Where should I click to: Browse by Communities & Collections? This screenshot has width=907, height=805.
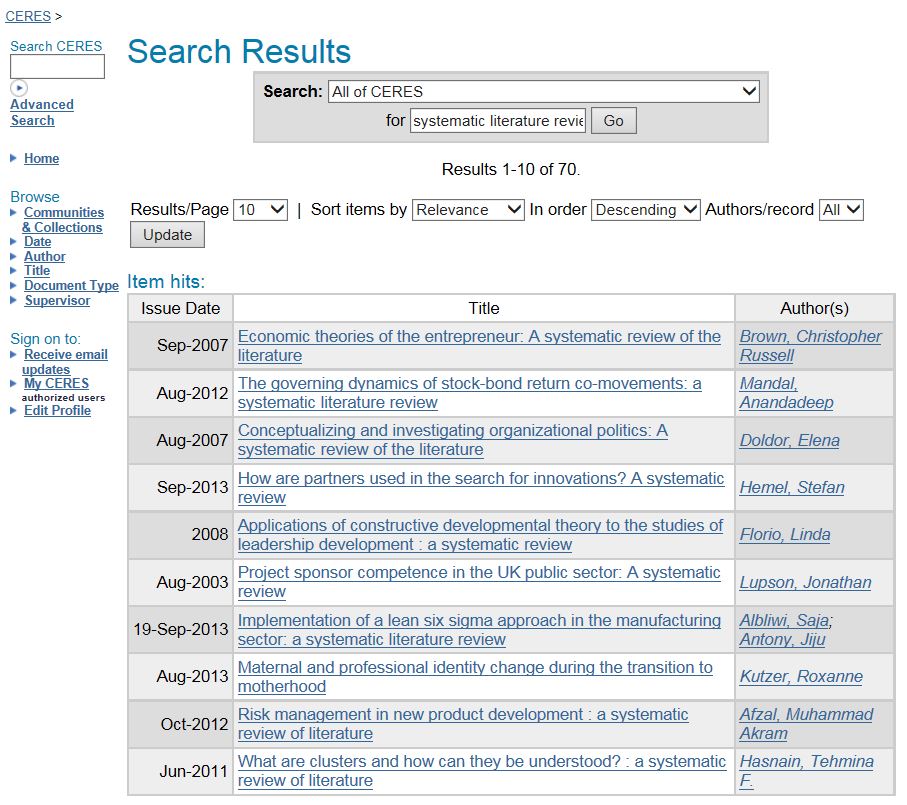point(63,220)
